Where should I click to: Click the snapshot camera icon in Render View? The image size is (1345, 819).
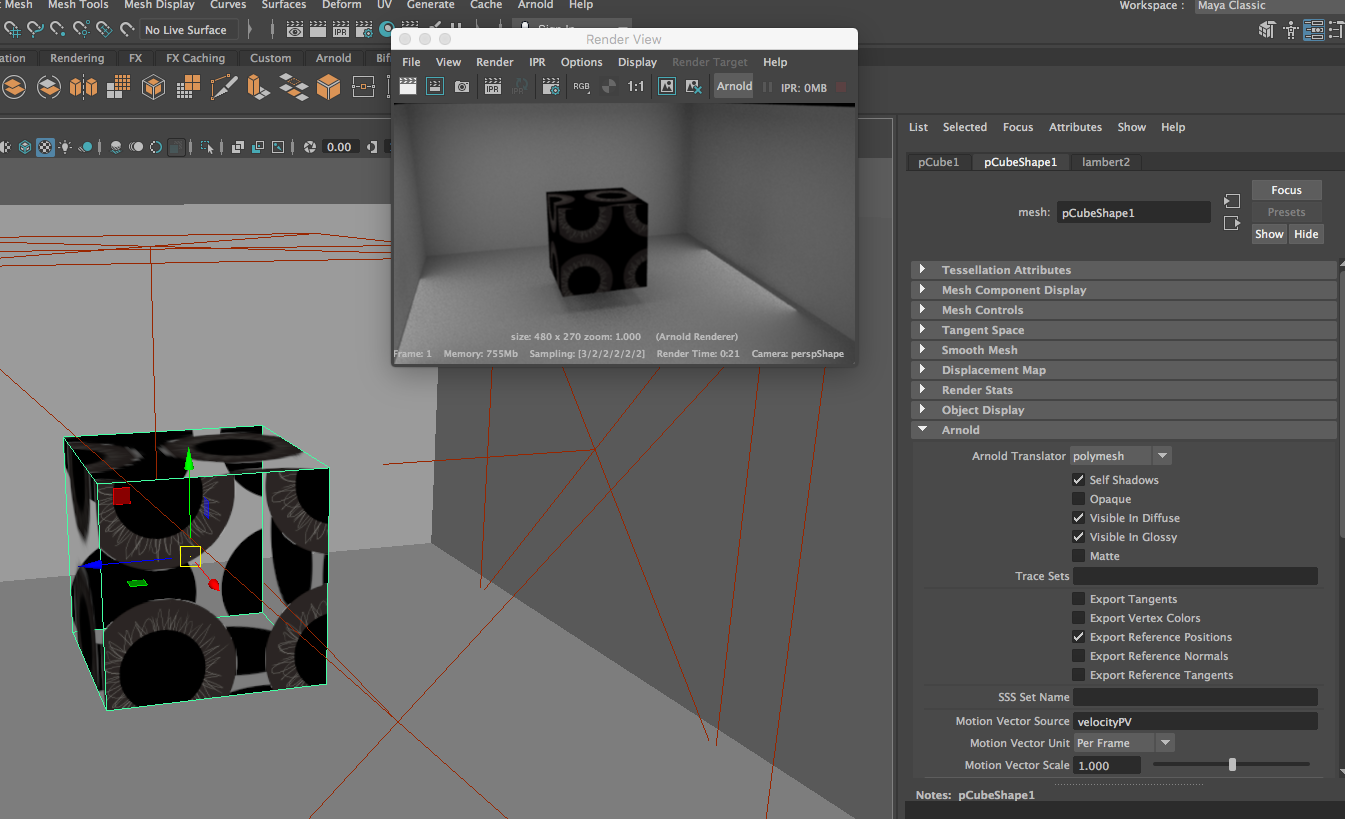click(x=462, y=87)
